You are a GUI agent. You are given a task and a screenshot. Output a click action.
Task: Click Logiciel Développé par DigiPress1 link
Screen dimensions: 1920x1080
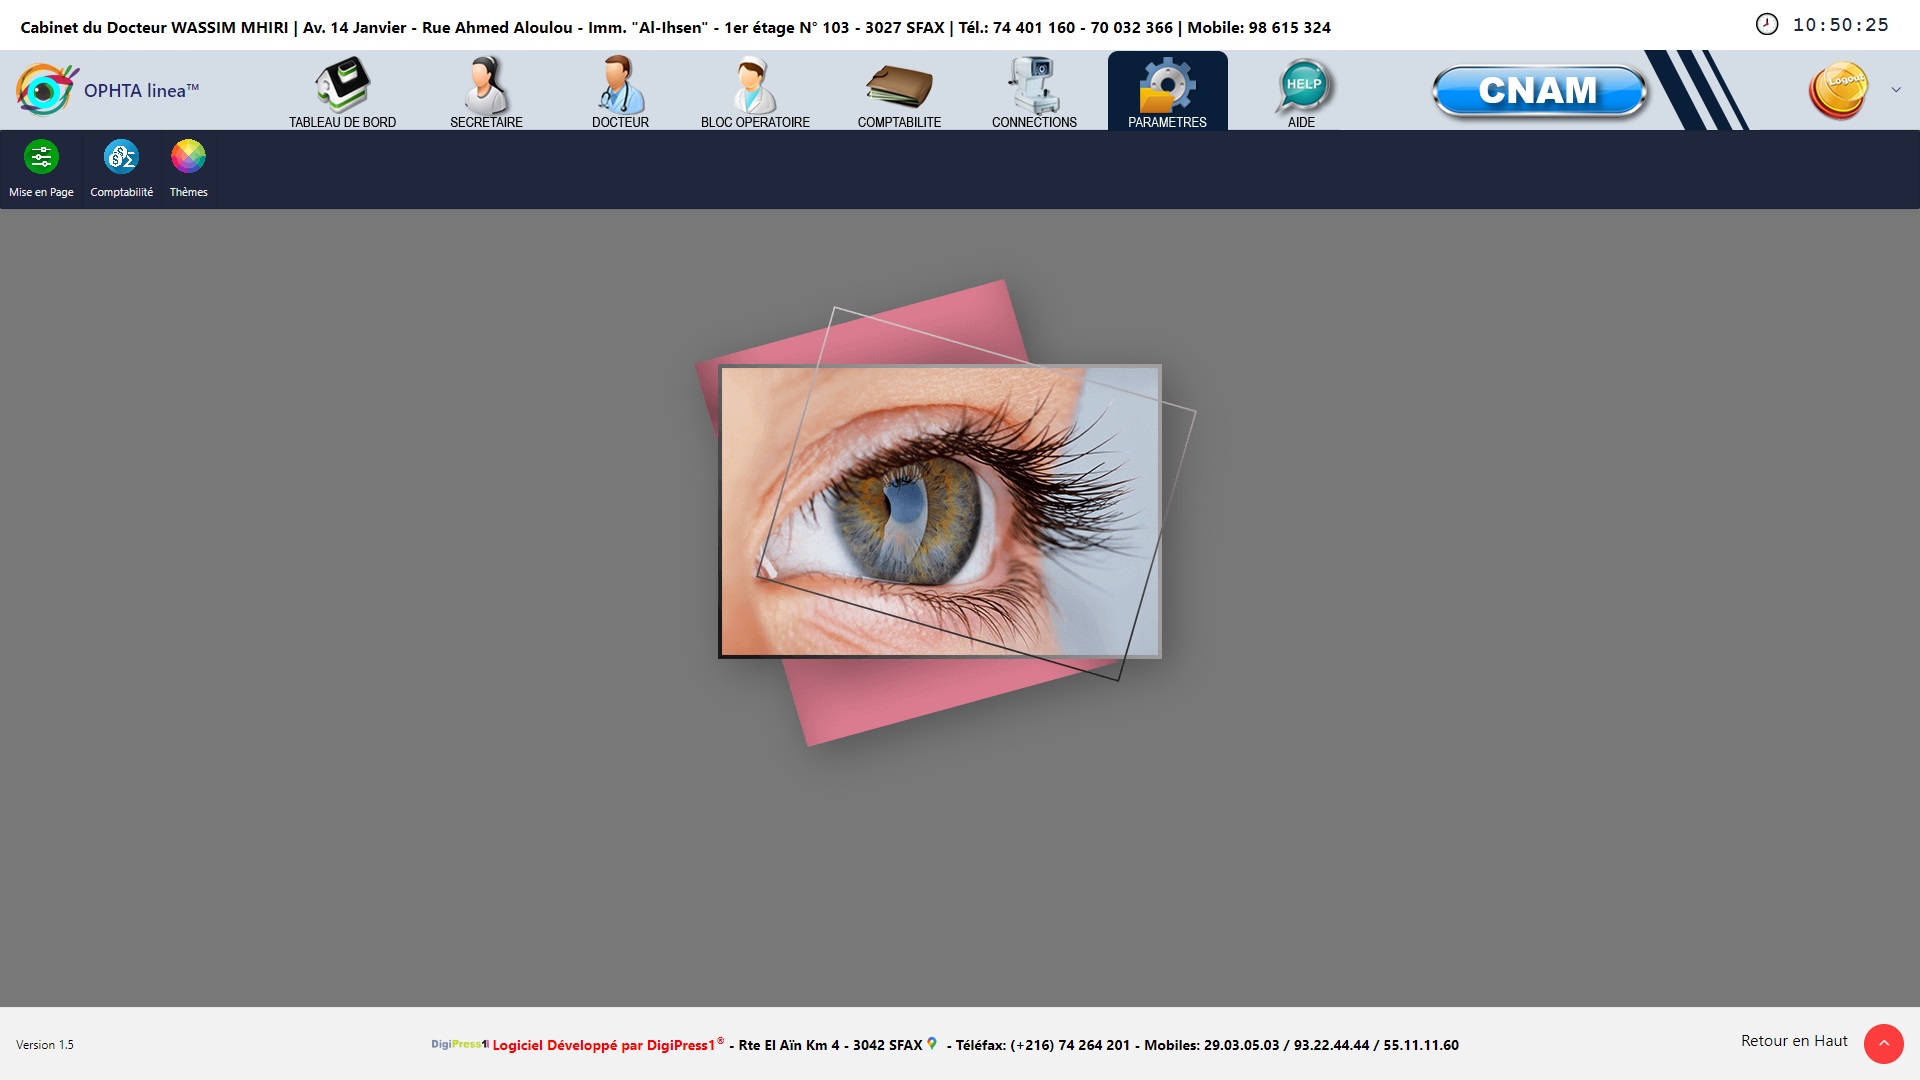click(x=607, y=1045)
